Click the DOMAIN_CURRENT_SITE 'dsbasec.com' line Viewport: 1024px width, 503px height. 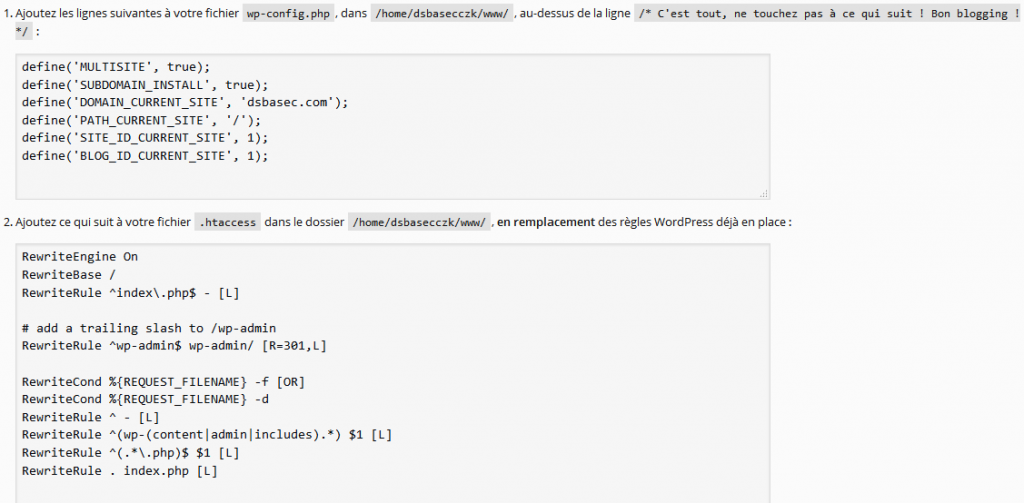(x=185, y=102)
